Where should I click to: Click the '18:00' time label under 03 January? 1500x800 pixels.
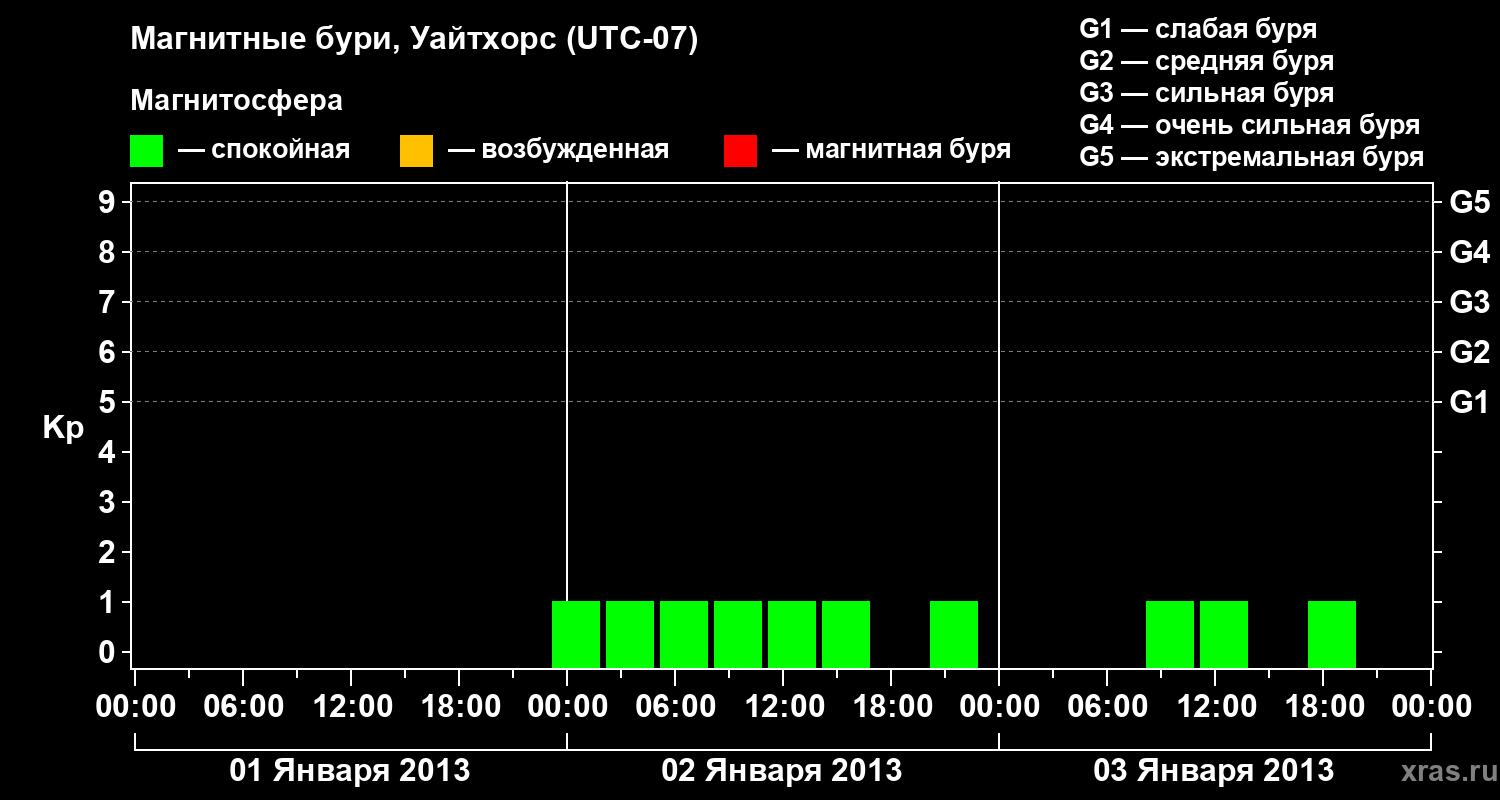point(1323,707)
